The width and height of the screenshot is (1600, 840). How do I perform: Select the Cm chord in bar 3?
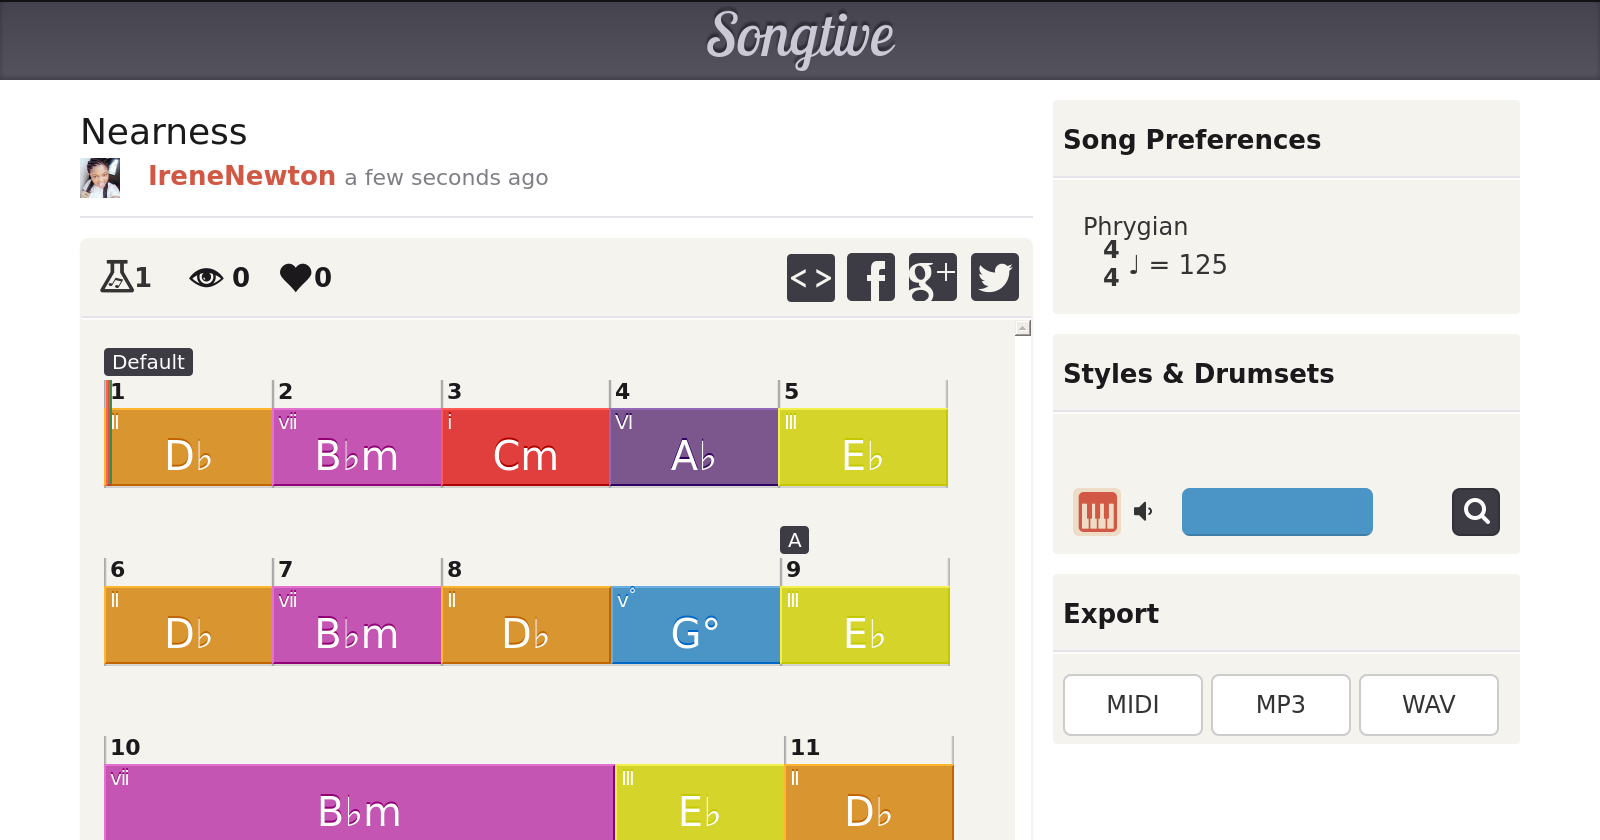[525, 448]
